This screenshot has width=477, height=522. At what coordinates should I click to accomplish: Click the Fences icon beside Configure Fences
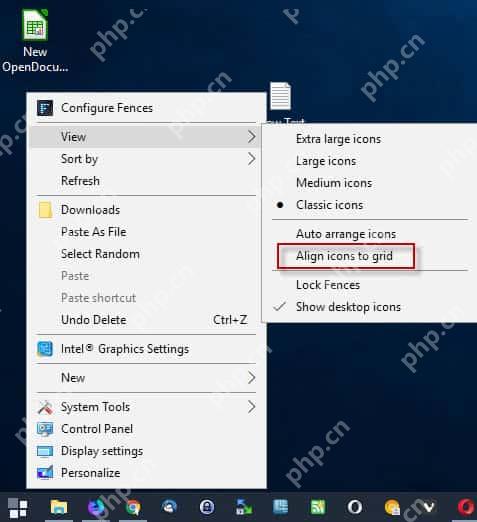(45, 108)
